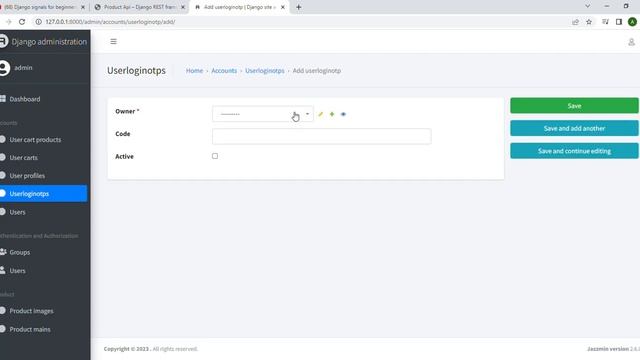This screenshot has width=640, height=360.
Task: Click the Copyright © 2023 footer text
Action: pos(126,349)
